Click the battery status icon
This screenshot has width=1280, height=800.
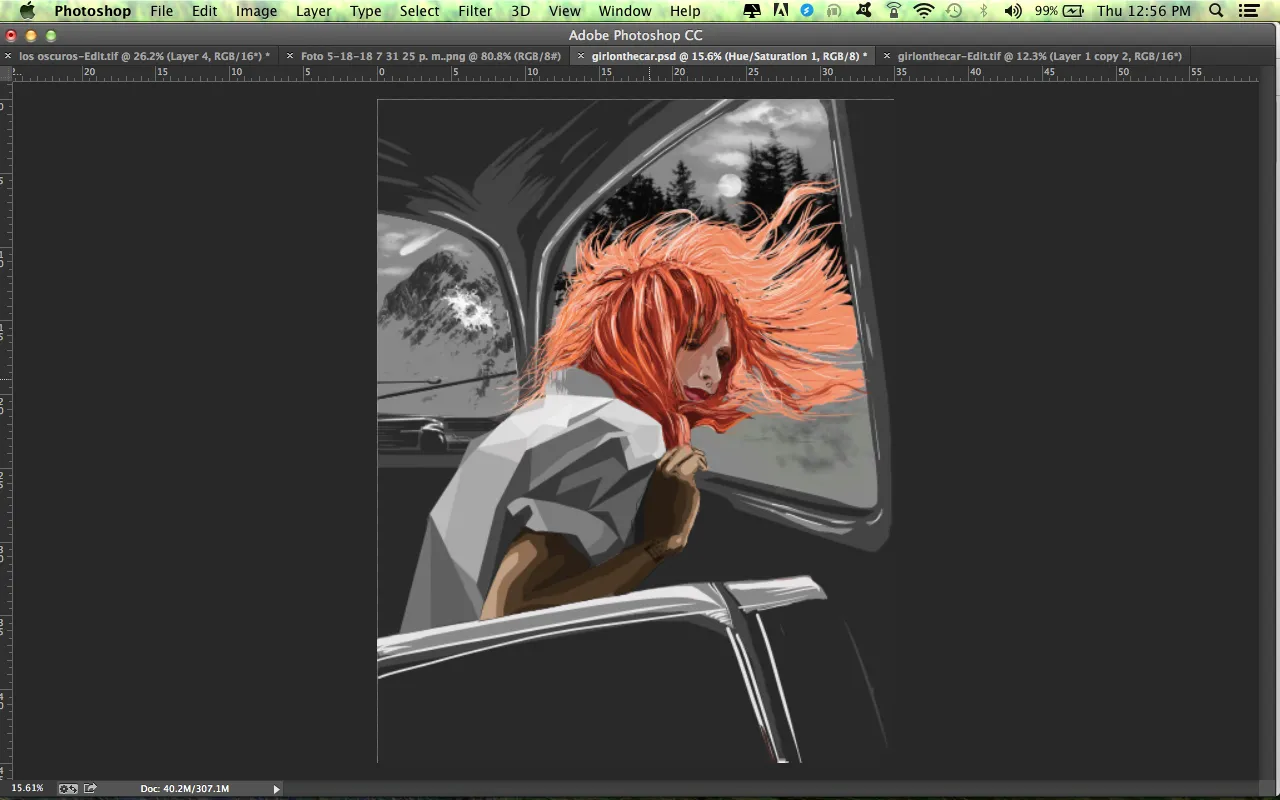click(x=1073, y=11)
